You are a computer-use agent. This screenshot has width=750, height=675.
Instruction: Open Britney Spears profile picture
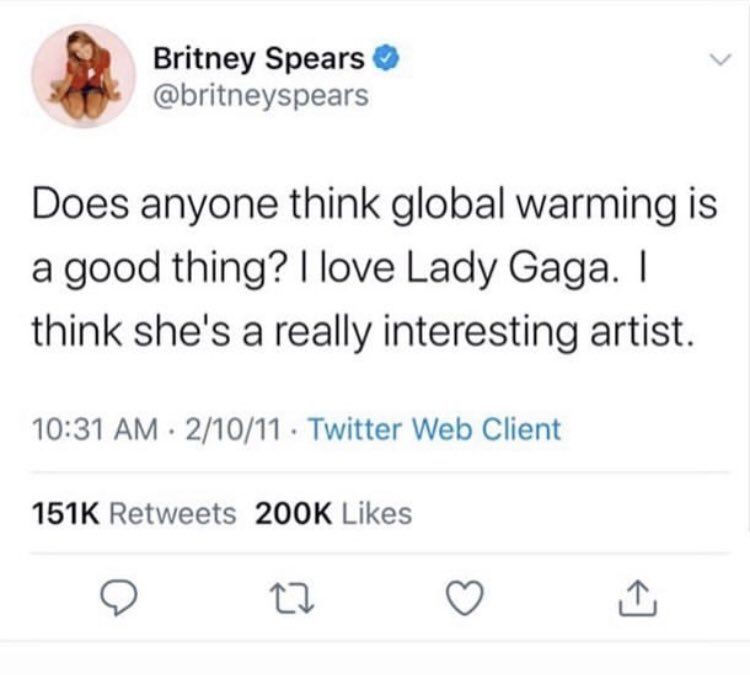click(84, 76)
